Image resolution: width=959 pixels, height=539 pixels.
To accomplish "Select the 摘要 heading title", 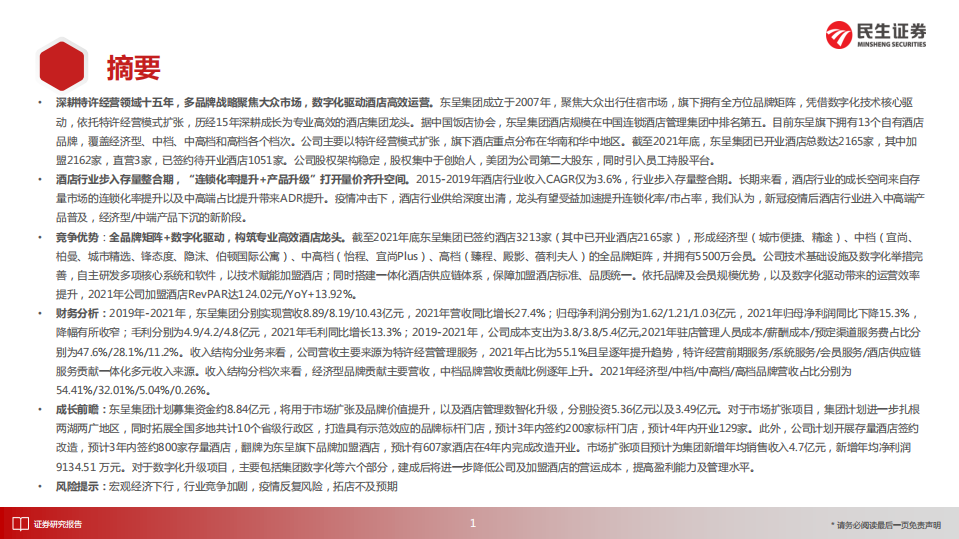I will (133, 67).
